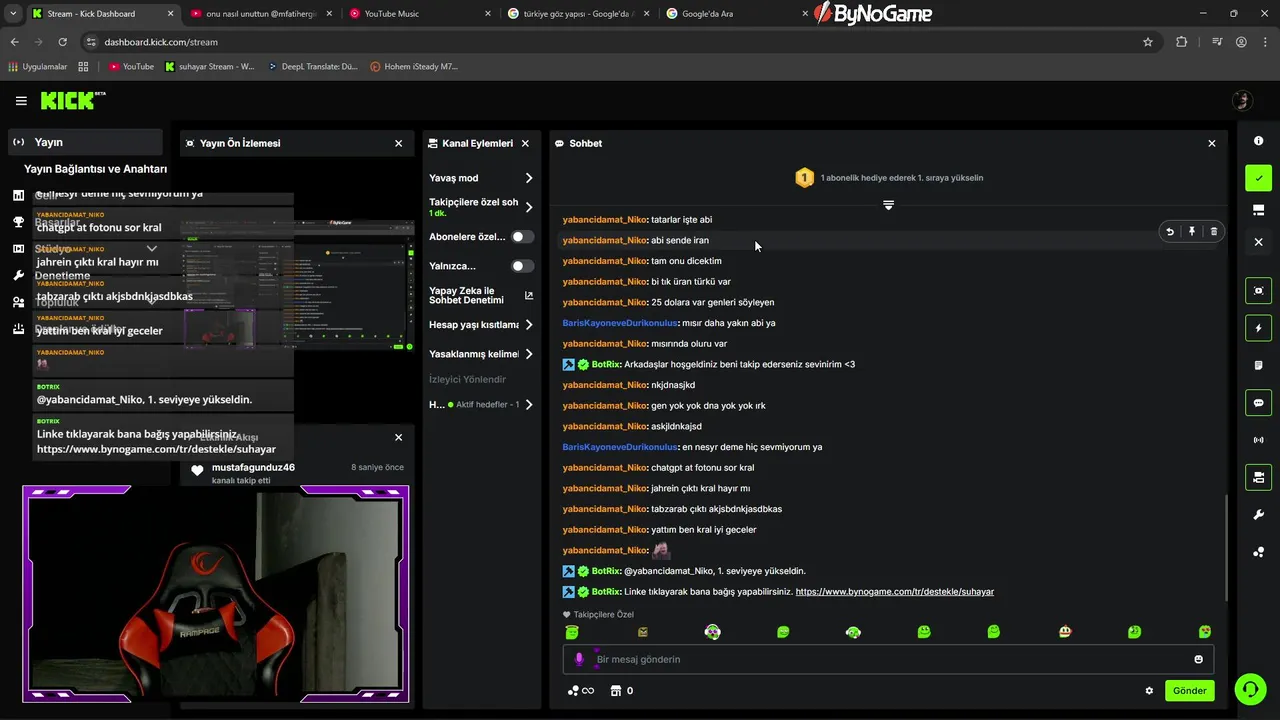Toggle the chat bubble panel icon

[1259, 403]
